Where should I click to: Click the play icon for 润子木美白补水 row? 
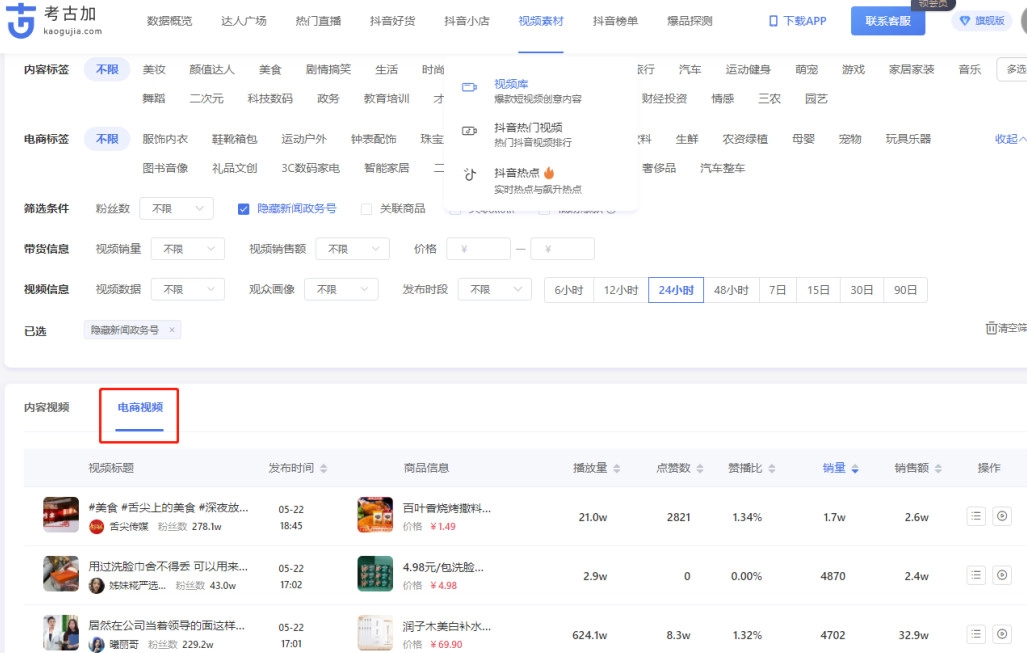(x=1003, y=634)
